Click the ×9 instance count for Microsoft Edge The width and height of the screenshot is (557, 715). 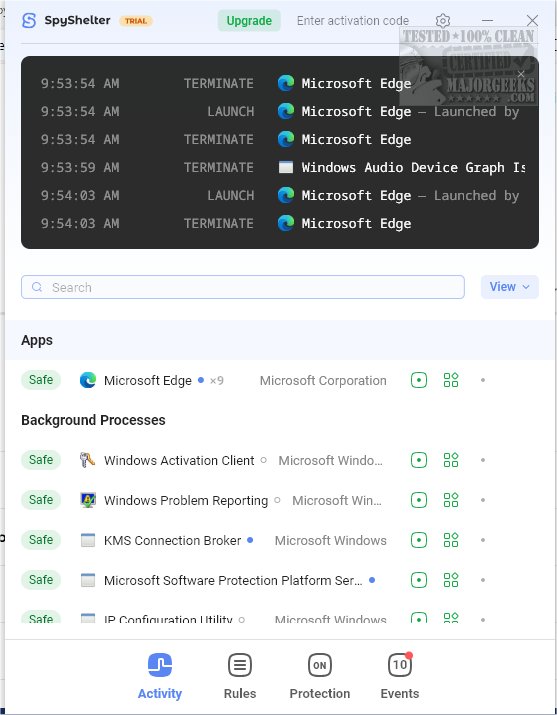point(217,381)
